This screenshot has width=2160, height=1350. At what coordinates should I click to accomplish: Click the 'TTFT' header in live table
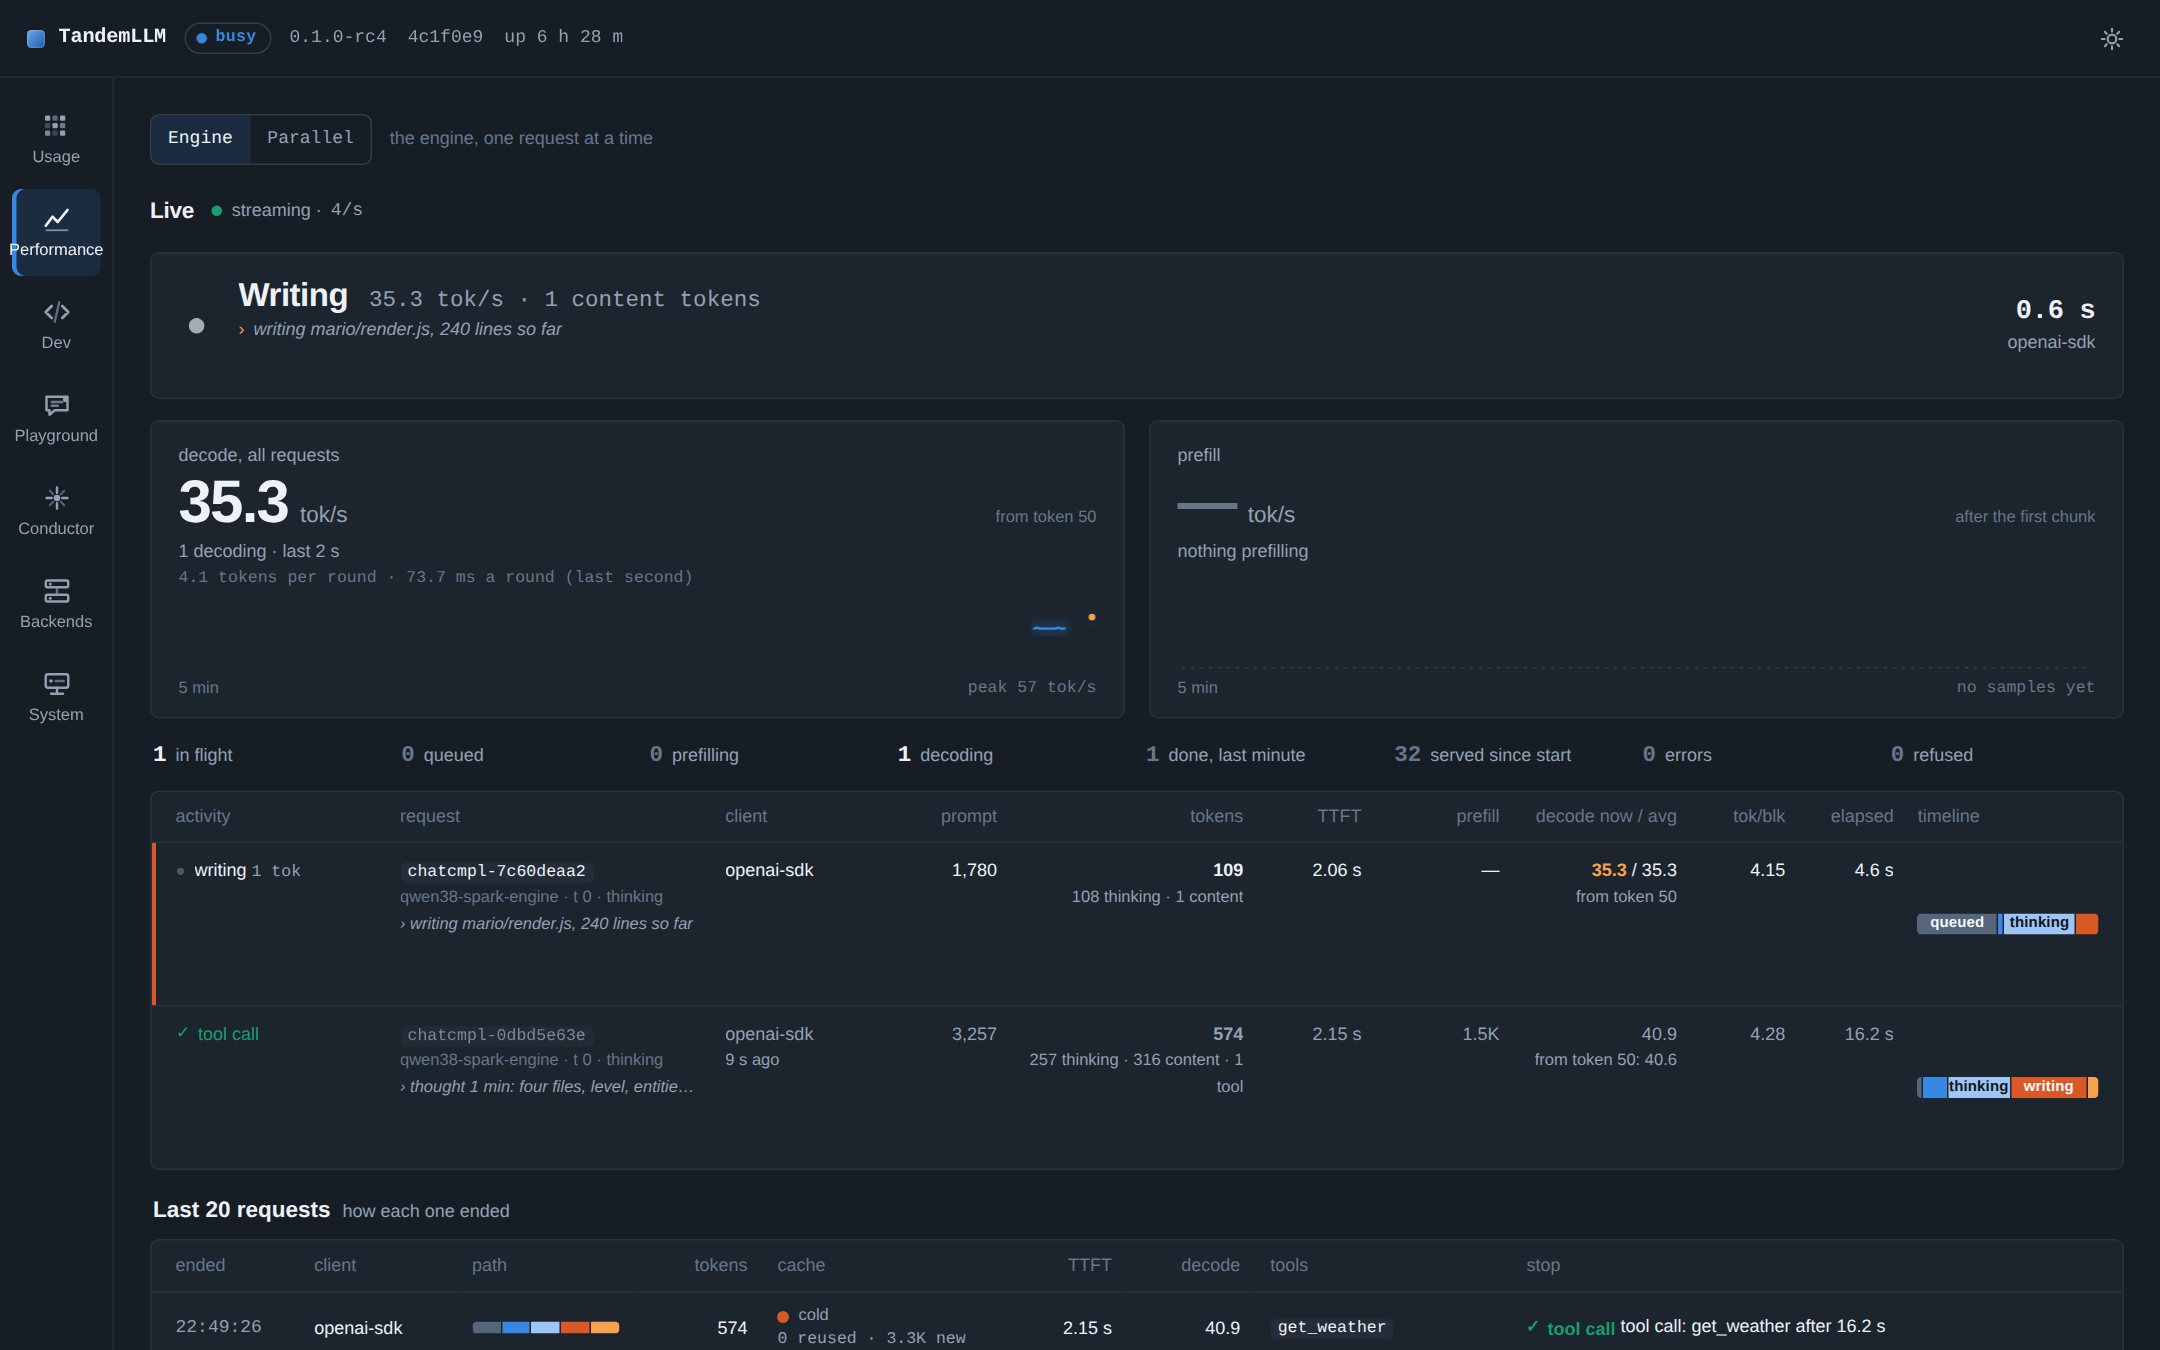tap(1338, 816)
